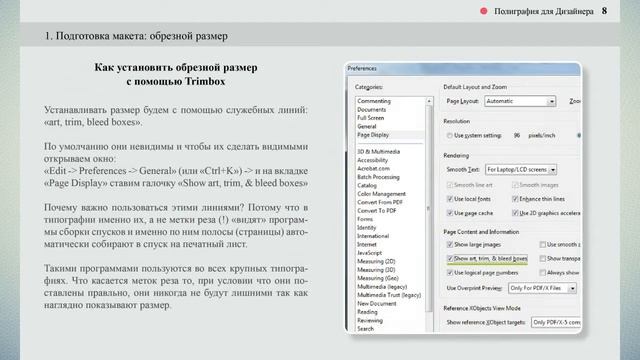The image size is (640, 360).
Task: Toggle Enhance thin lines checkbox
Action: coord(515,199)
